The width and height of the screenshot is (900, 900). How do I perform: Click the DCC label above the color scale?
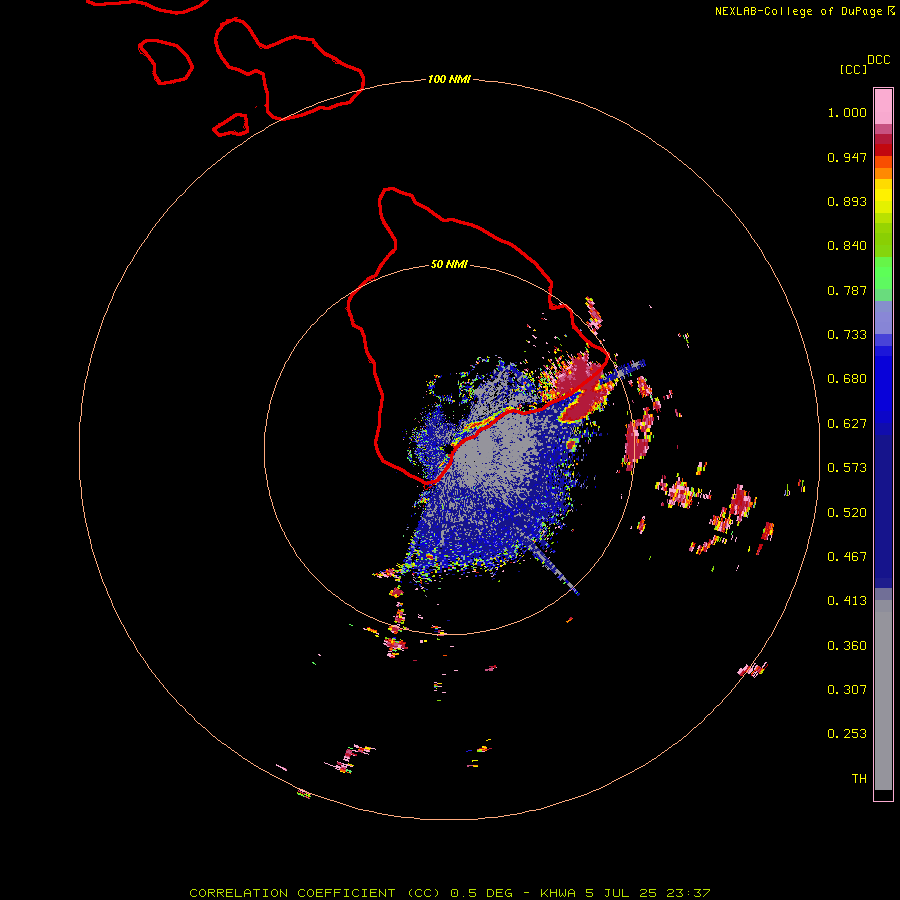tap(878, 59)
